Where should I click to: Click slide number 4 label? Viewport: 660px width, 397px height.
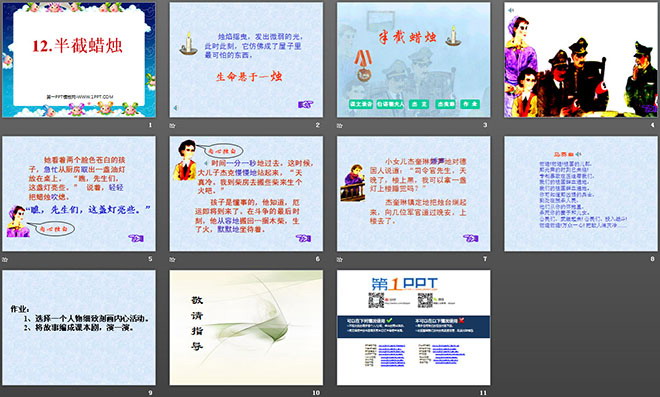(652, 125)
